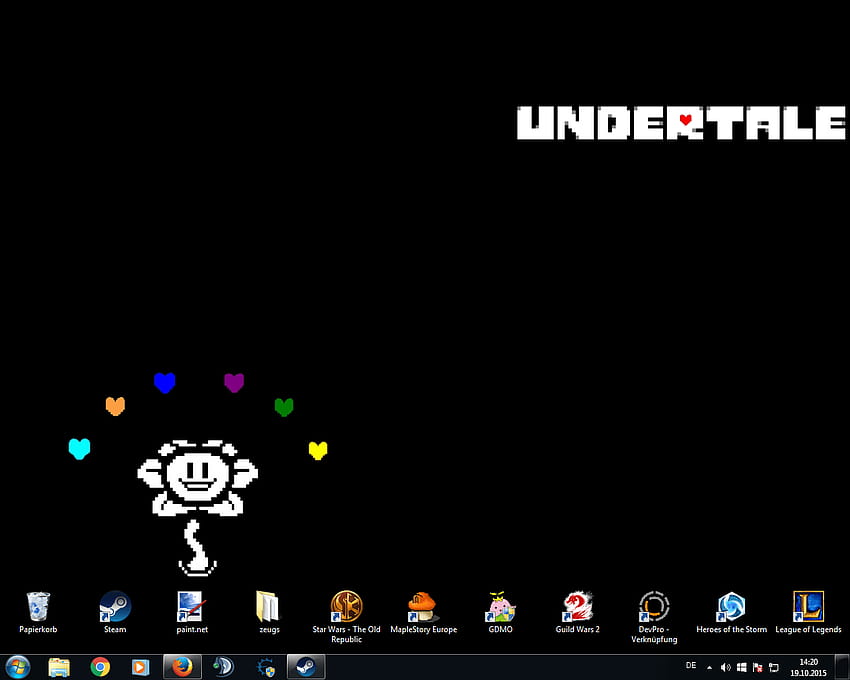Open the network tray icon
The width and height of the screenshot is (850, 680).
coord(774,668)
